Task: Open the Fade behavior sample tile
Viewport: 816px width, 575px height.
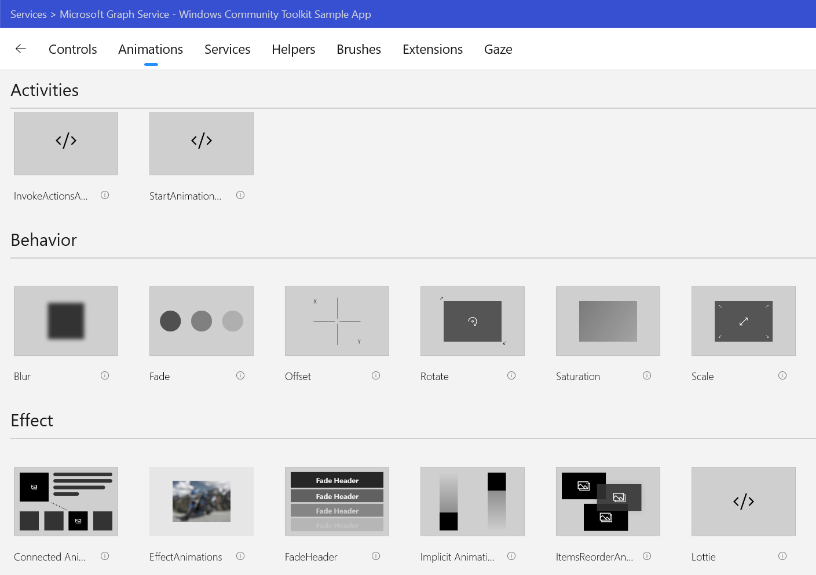Action: click(x=201, y=321)
